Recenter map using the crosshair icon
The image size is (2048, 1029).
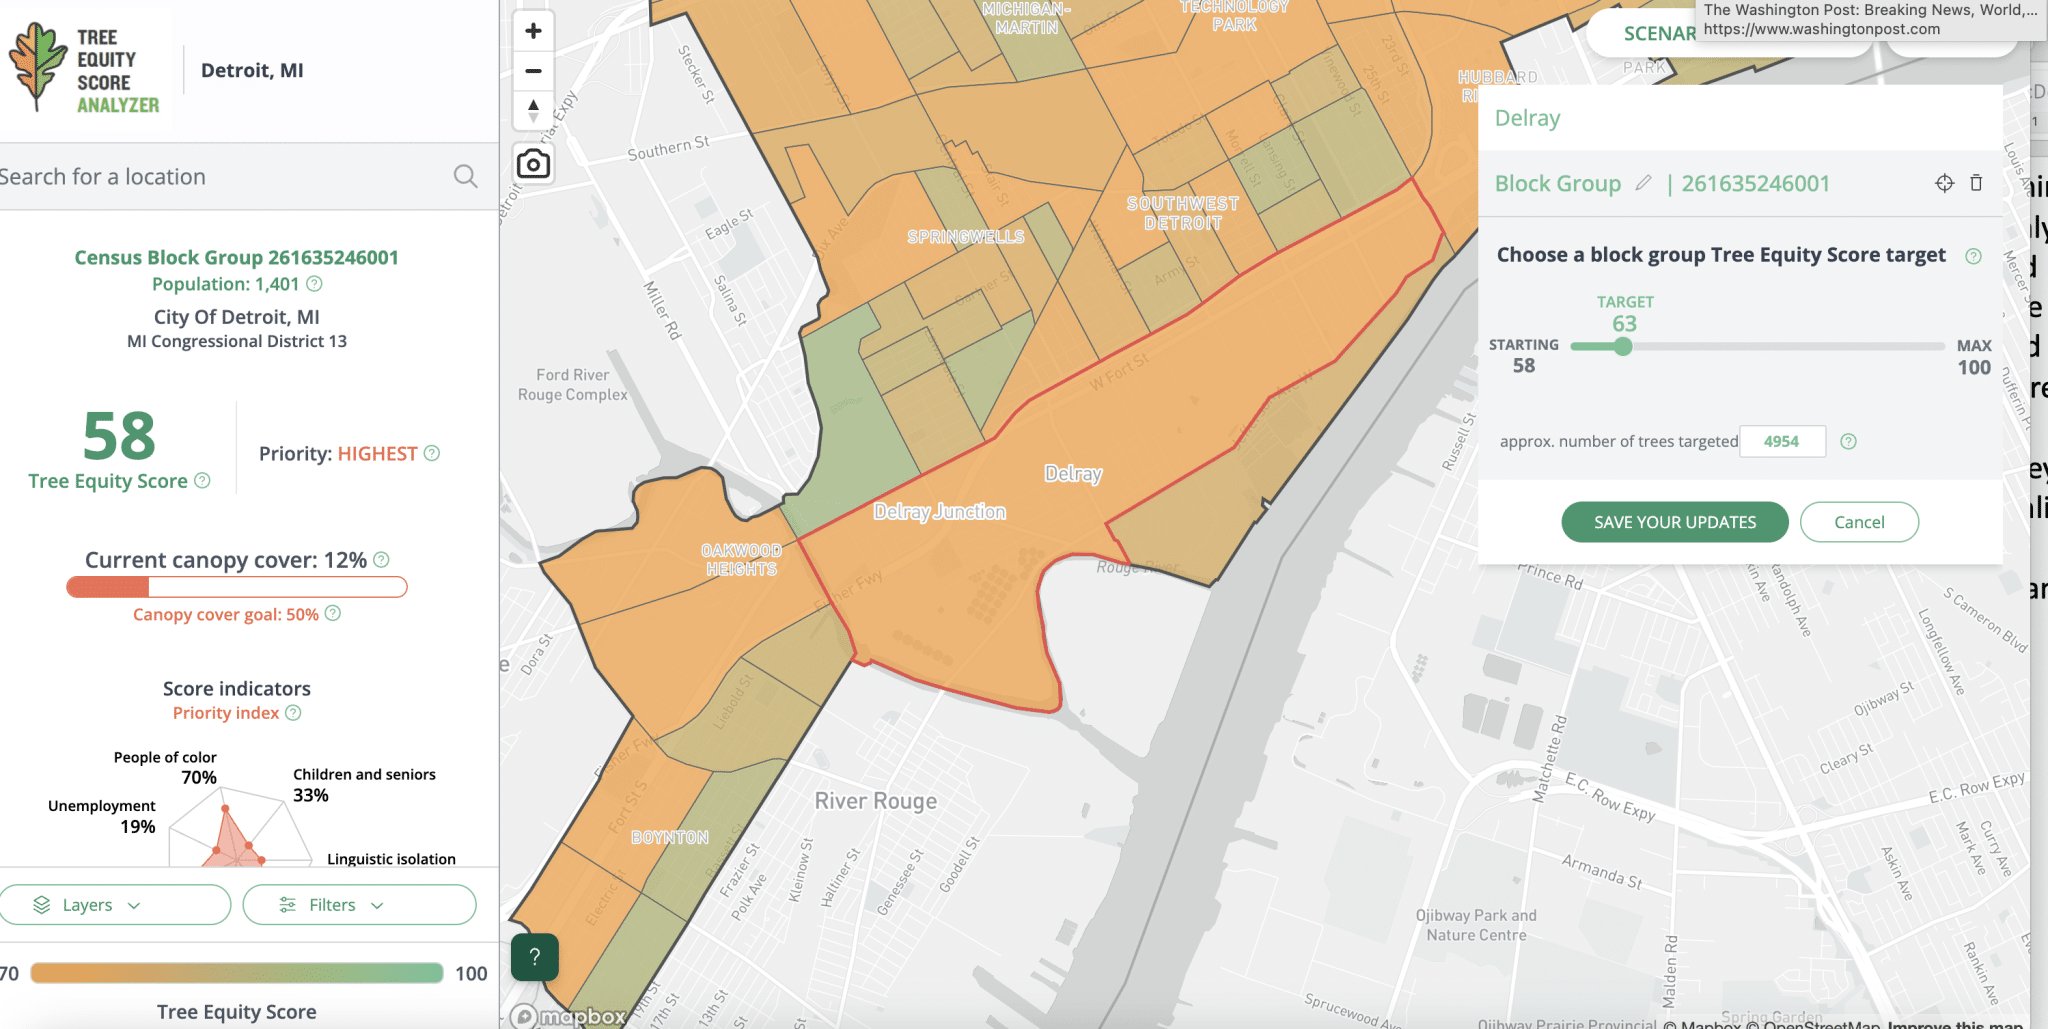(1944, 184)
